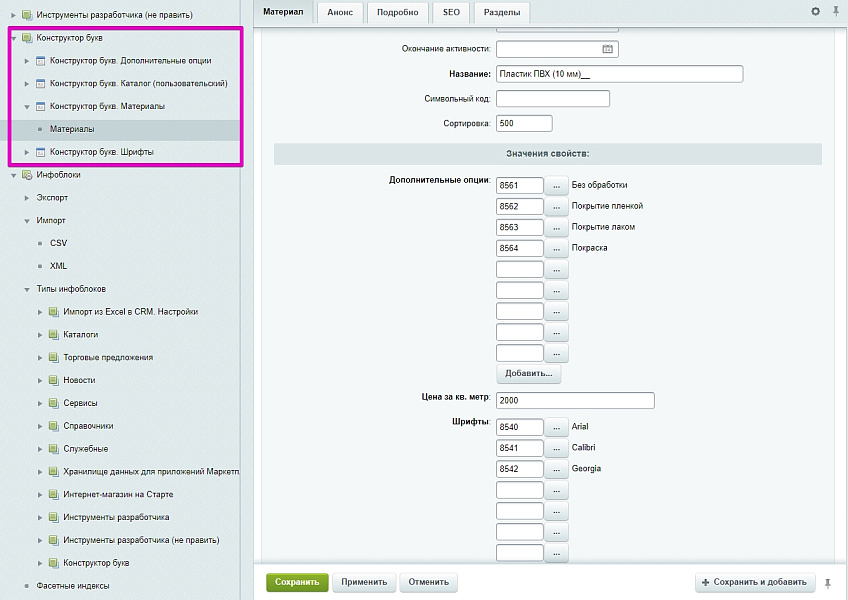
Task: Click the pin icon beside Сохранить и добавить
Action: [827, 582]
